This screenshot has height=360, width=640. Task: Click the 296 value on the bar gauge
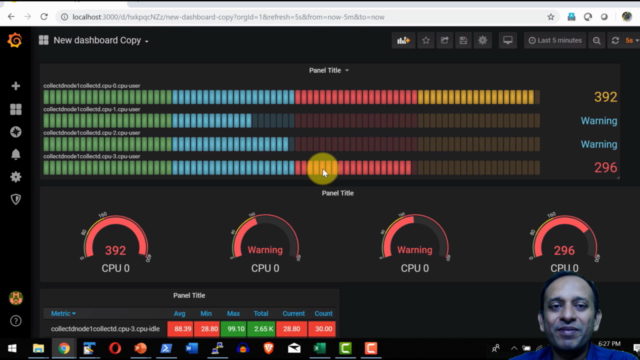click(x=605, y=168)
